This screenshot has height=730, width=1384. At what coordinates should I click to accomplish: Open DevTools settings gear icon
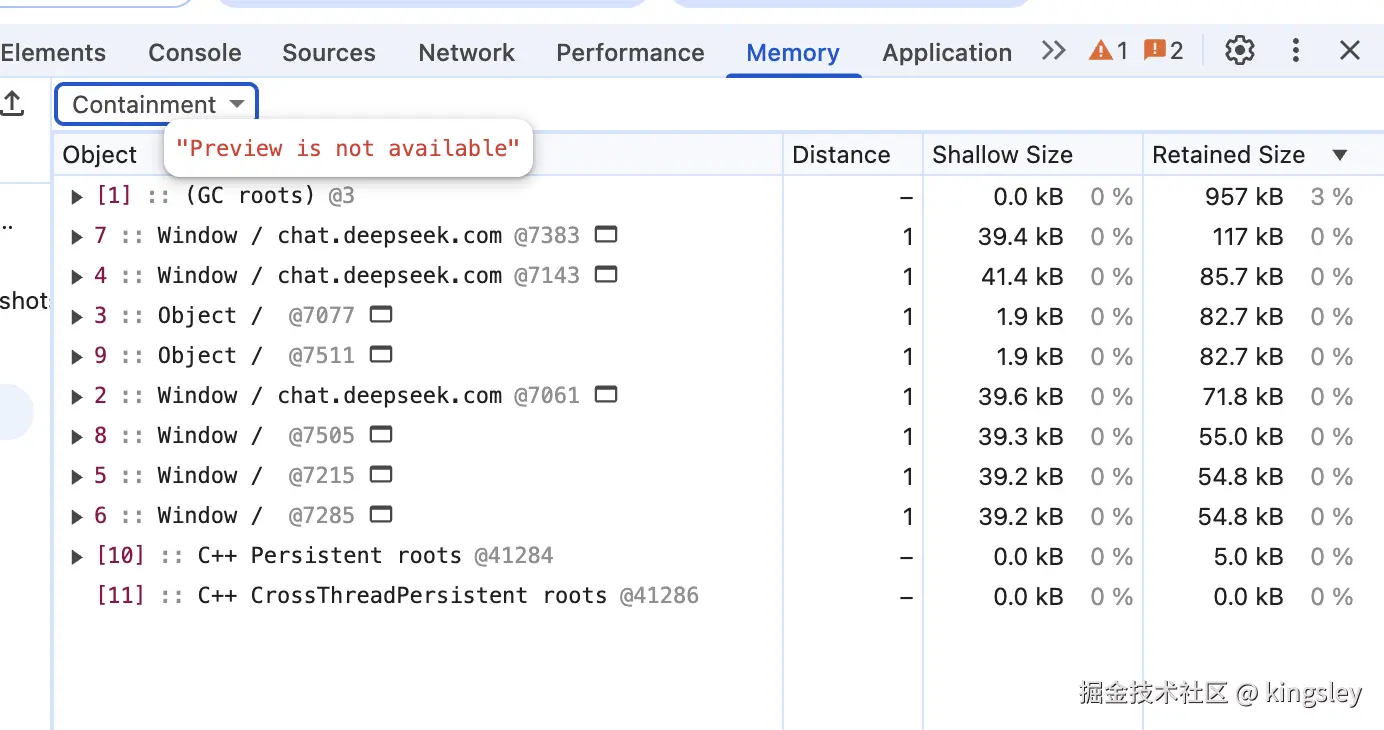(1239, 51)
